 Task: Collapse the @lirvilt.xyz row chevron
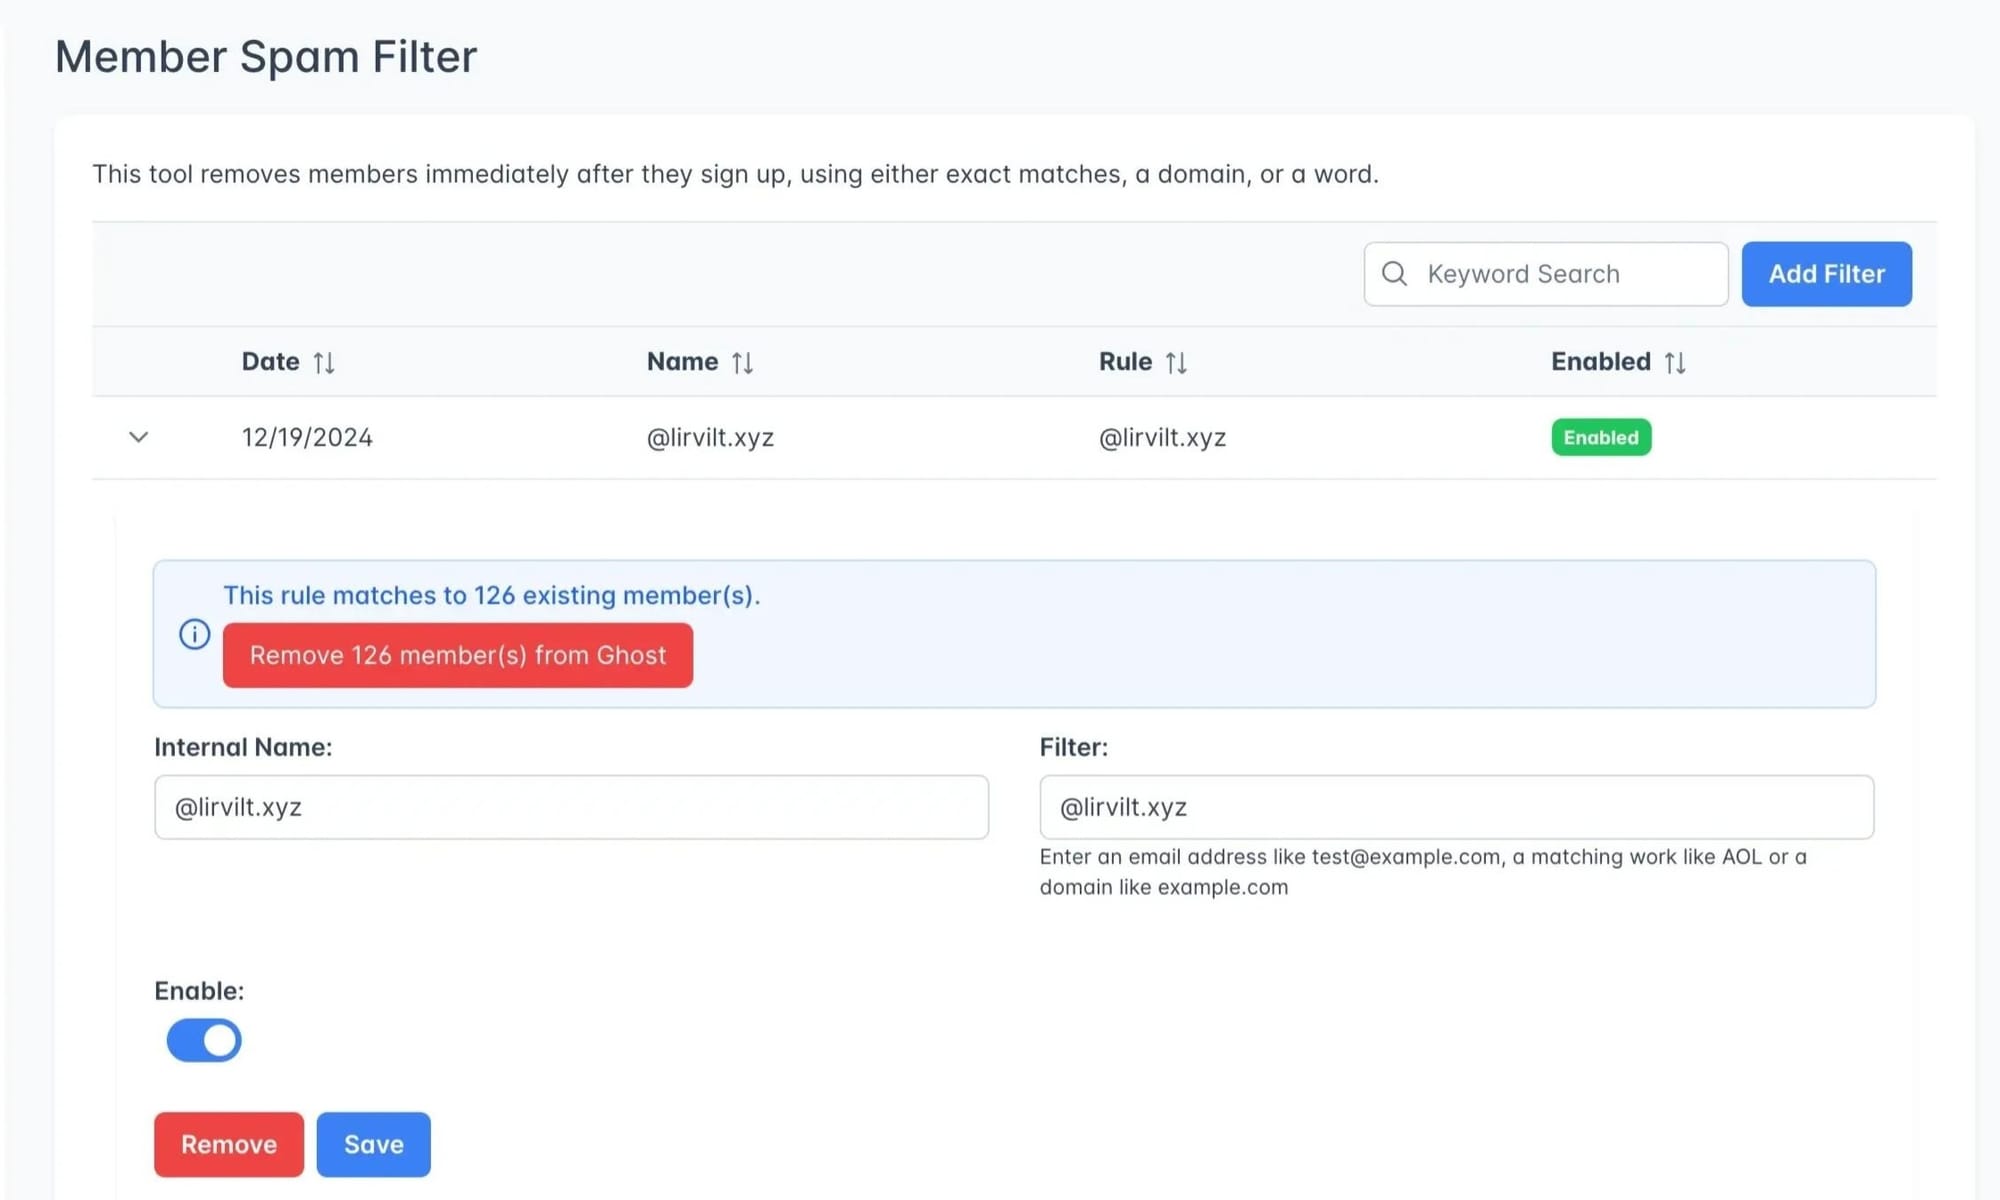(139, 437)
